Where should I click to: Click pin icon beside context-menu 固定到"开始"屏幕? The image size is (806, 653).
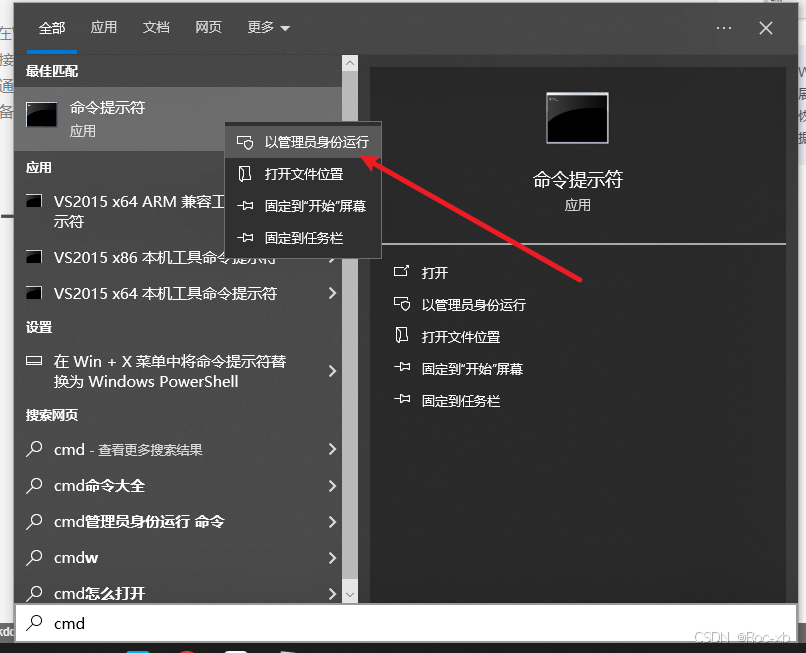tap(245, 206)
